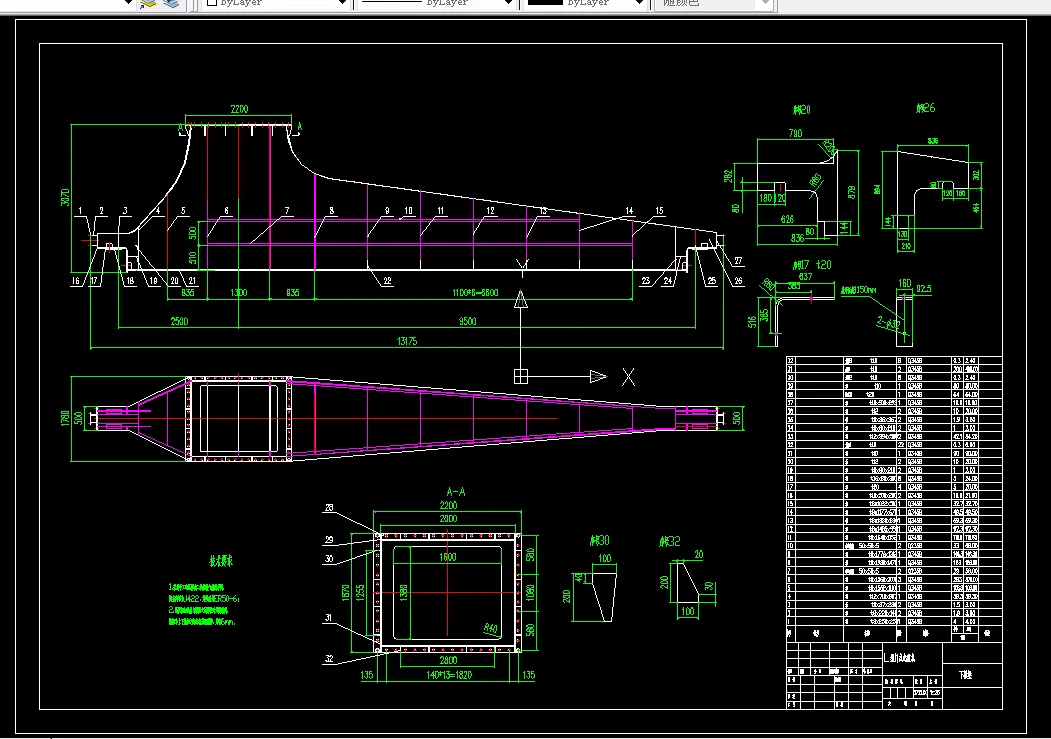Click part balloon number 15
1051x739 pixels.
pos(660,210)
